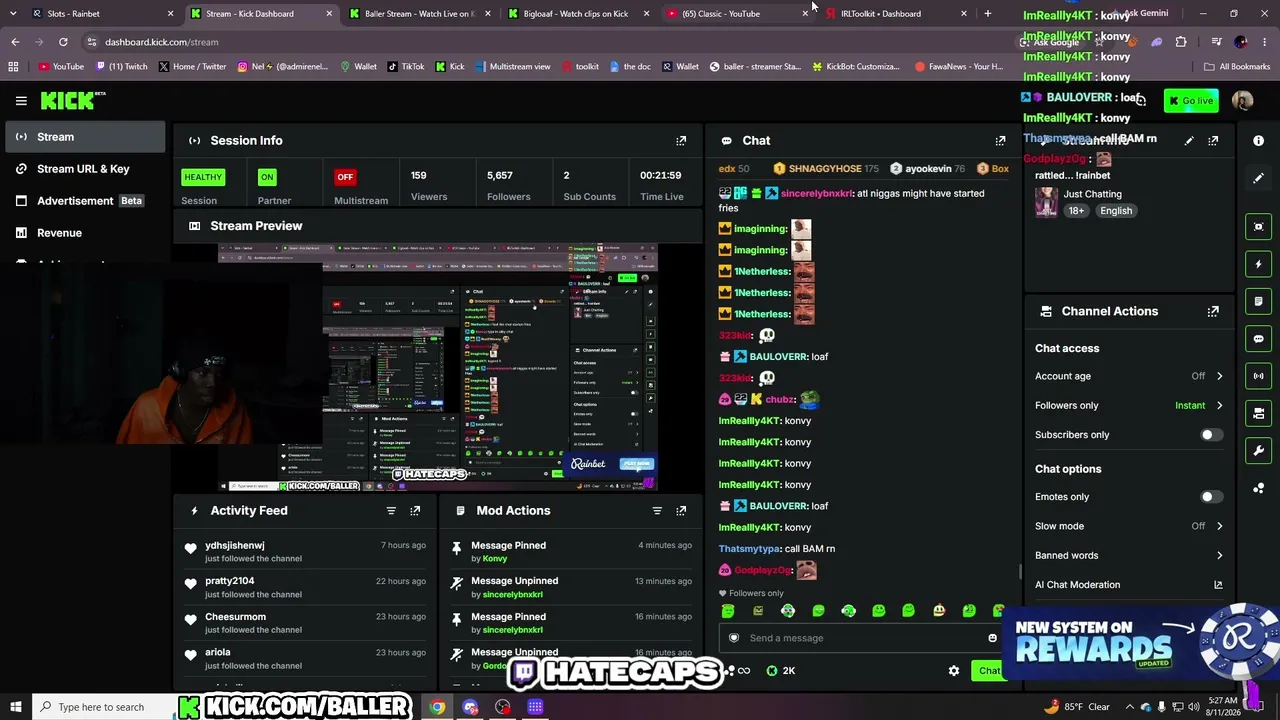Click in the Send a message field
This screenshot has height=720, width=1280.
click(860, 638)
